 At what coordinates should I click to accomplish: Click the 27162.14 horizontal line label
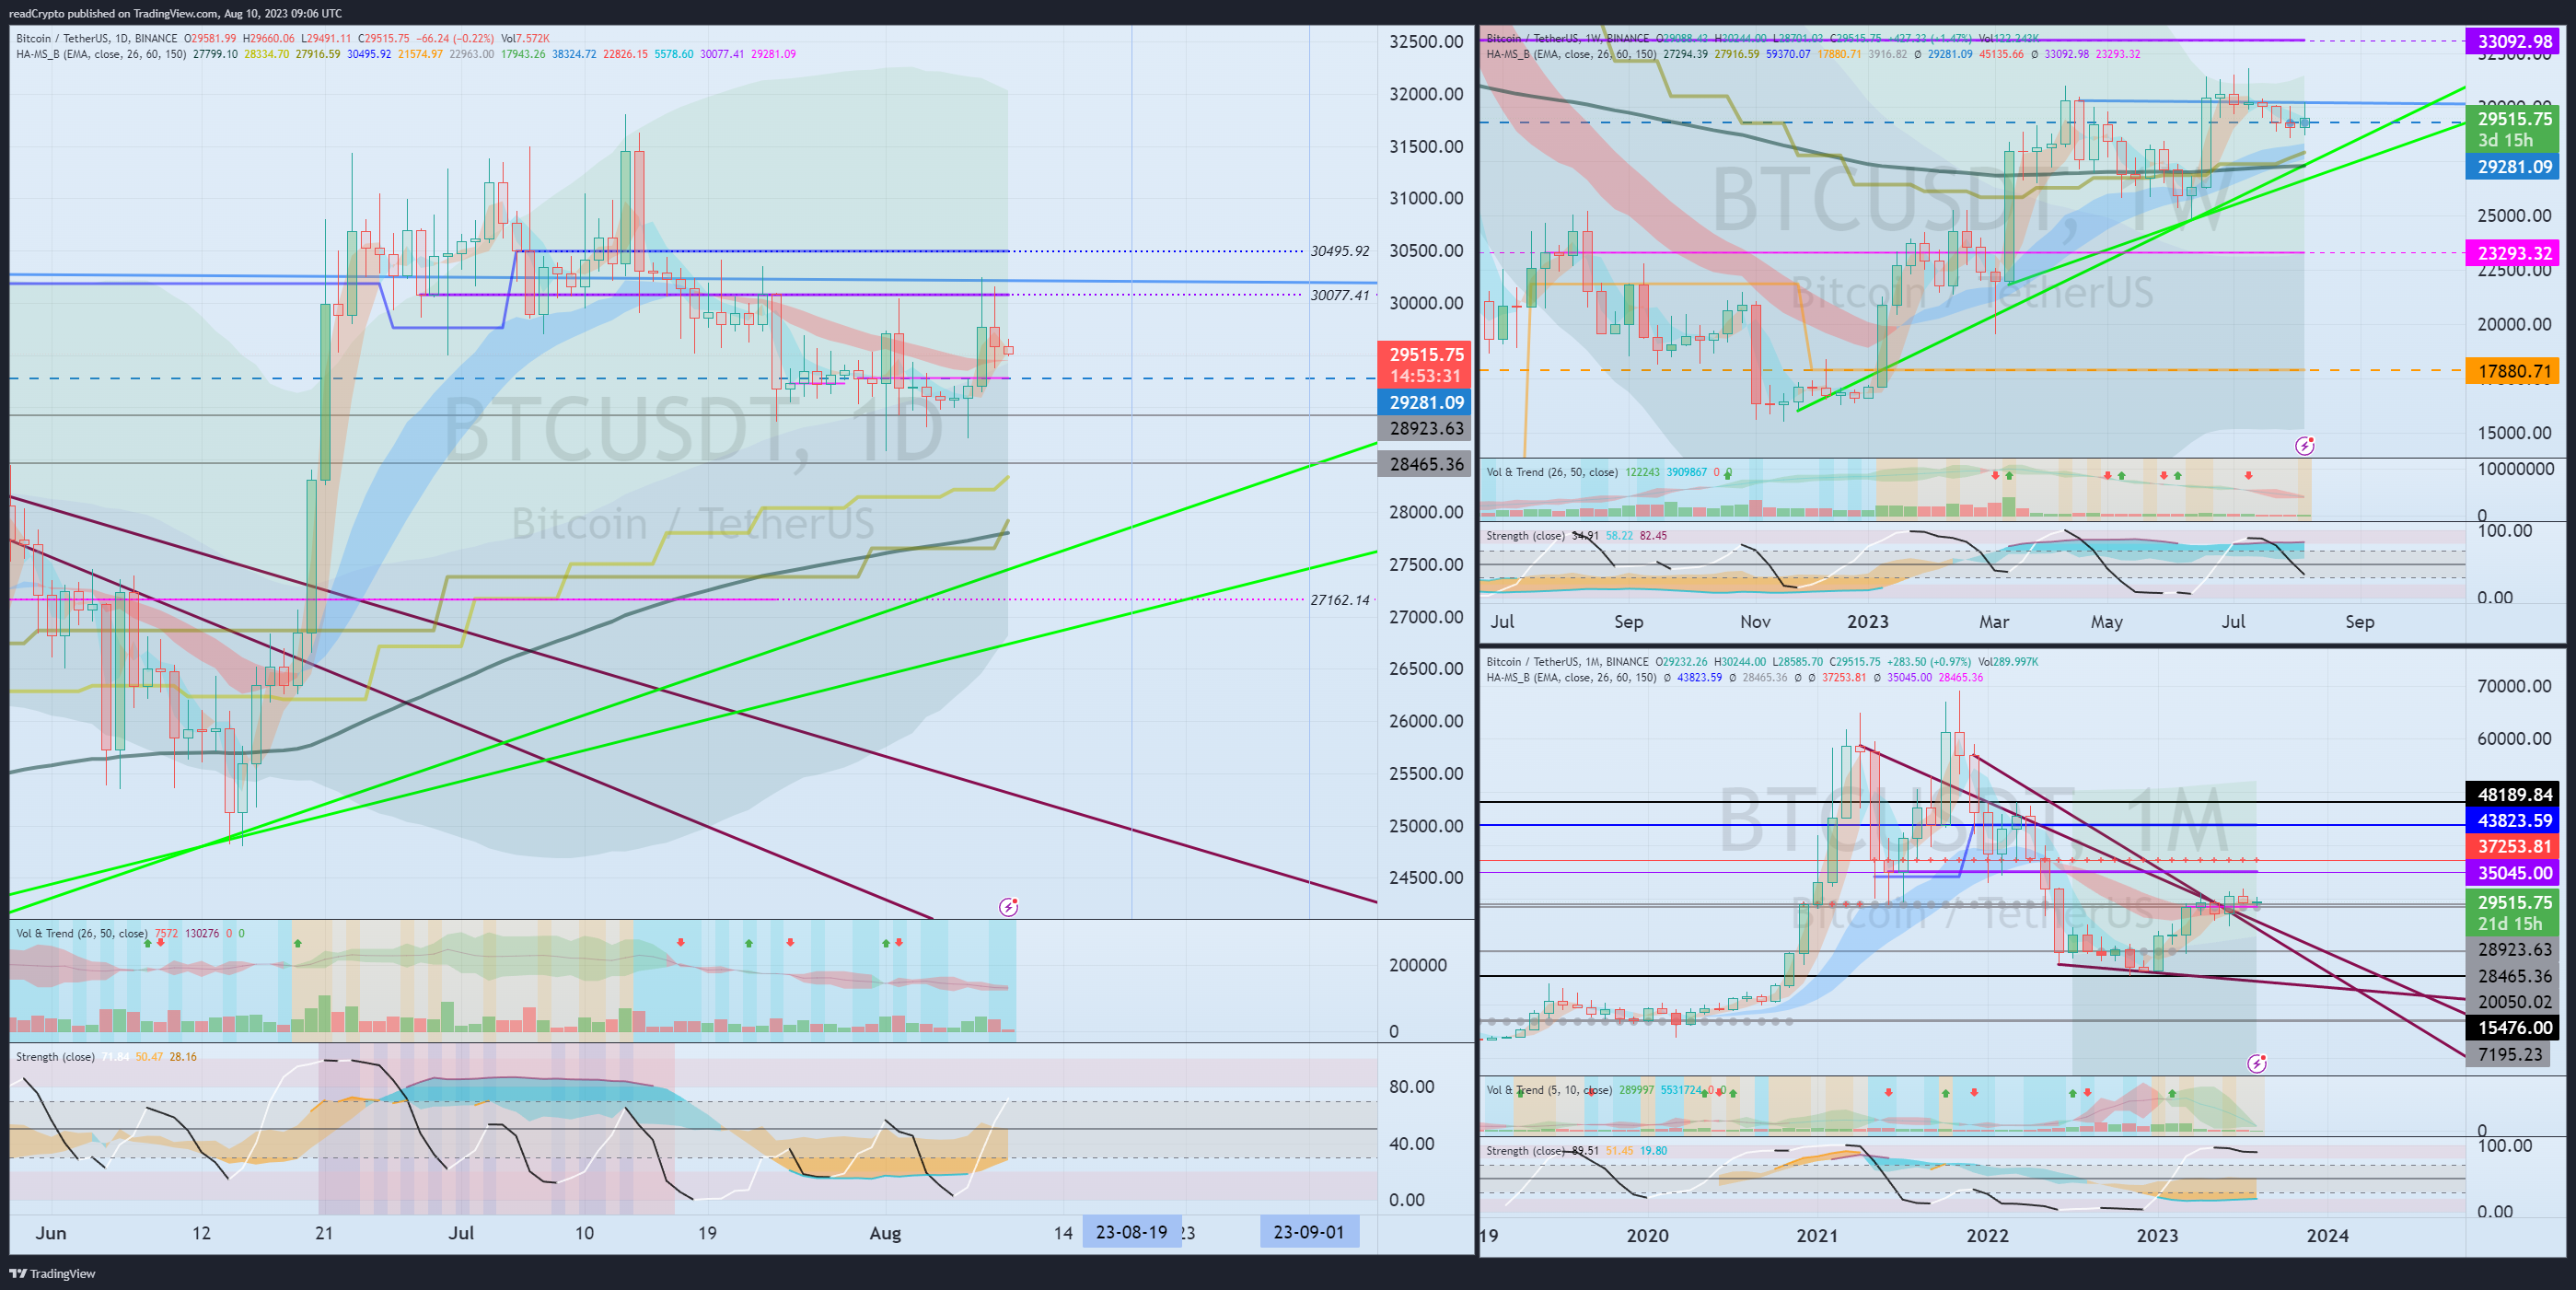(x=1340, y=600)
